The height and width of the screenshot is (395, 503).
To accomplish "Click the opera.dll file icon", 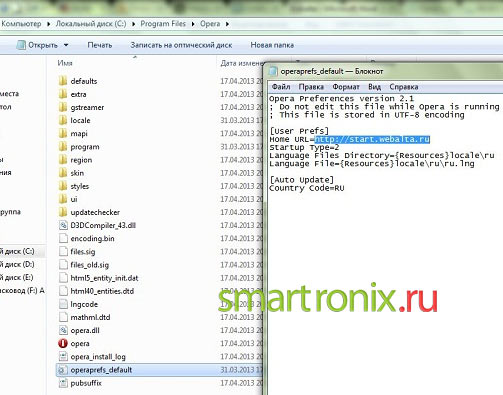I will [x=63, y=330].
